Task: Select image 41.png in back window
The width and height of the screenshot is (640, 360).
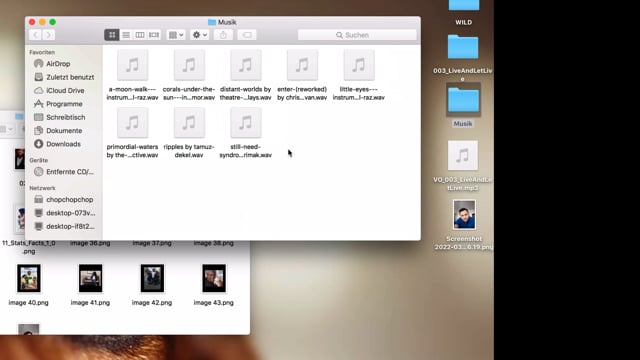Action: tap(90, 278)
